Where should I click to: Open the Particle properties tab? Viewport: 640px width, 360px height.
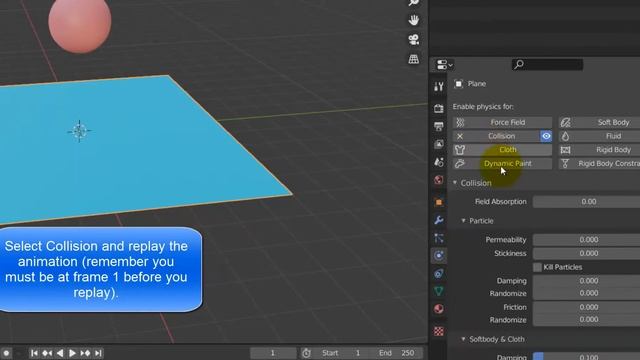(x=439, y=238)
